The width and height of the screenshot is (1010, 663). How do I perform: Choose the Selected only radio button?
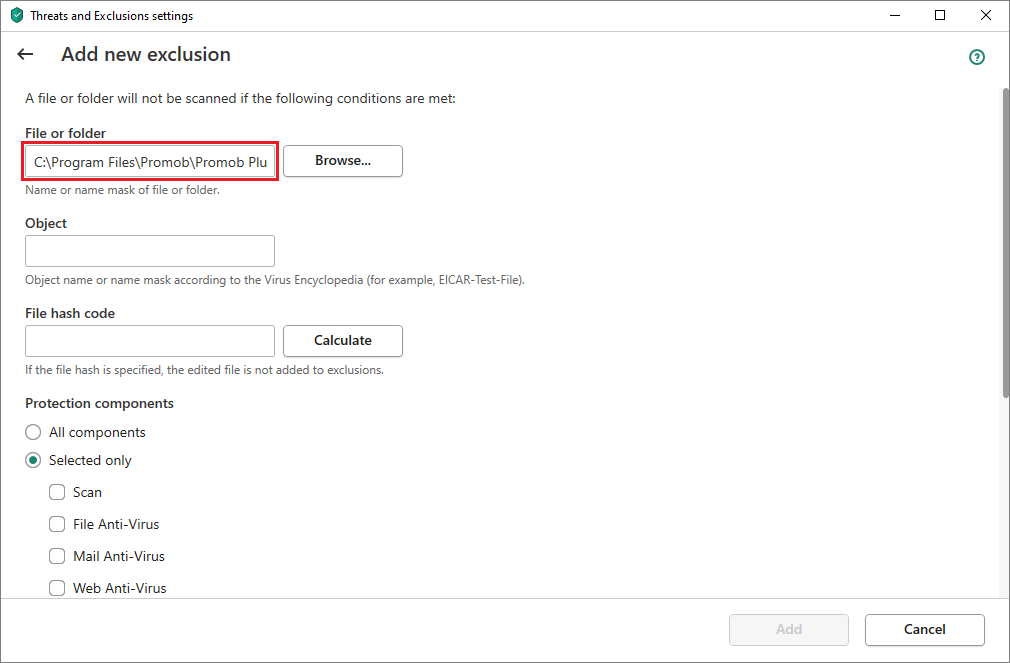click(33, 460)
